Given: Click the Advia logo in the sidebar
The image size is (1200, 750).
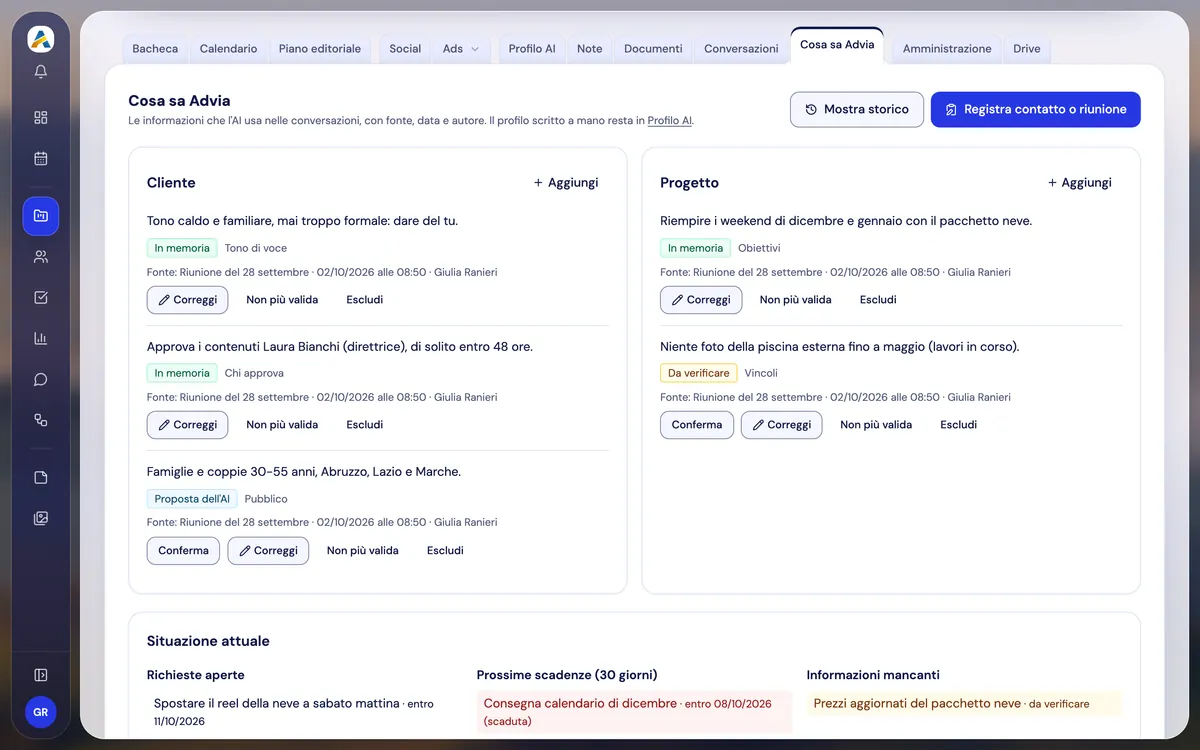Looking at the screenshot, I should coord(41,39).
